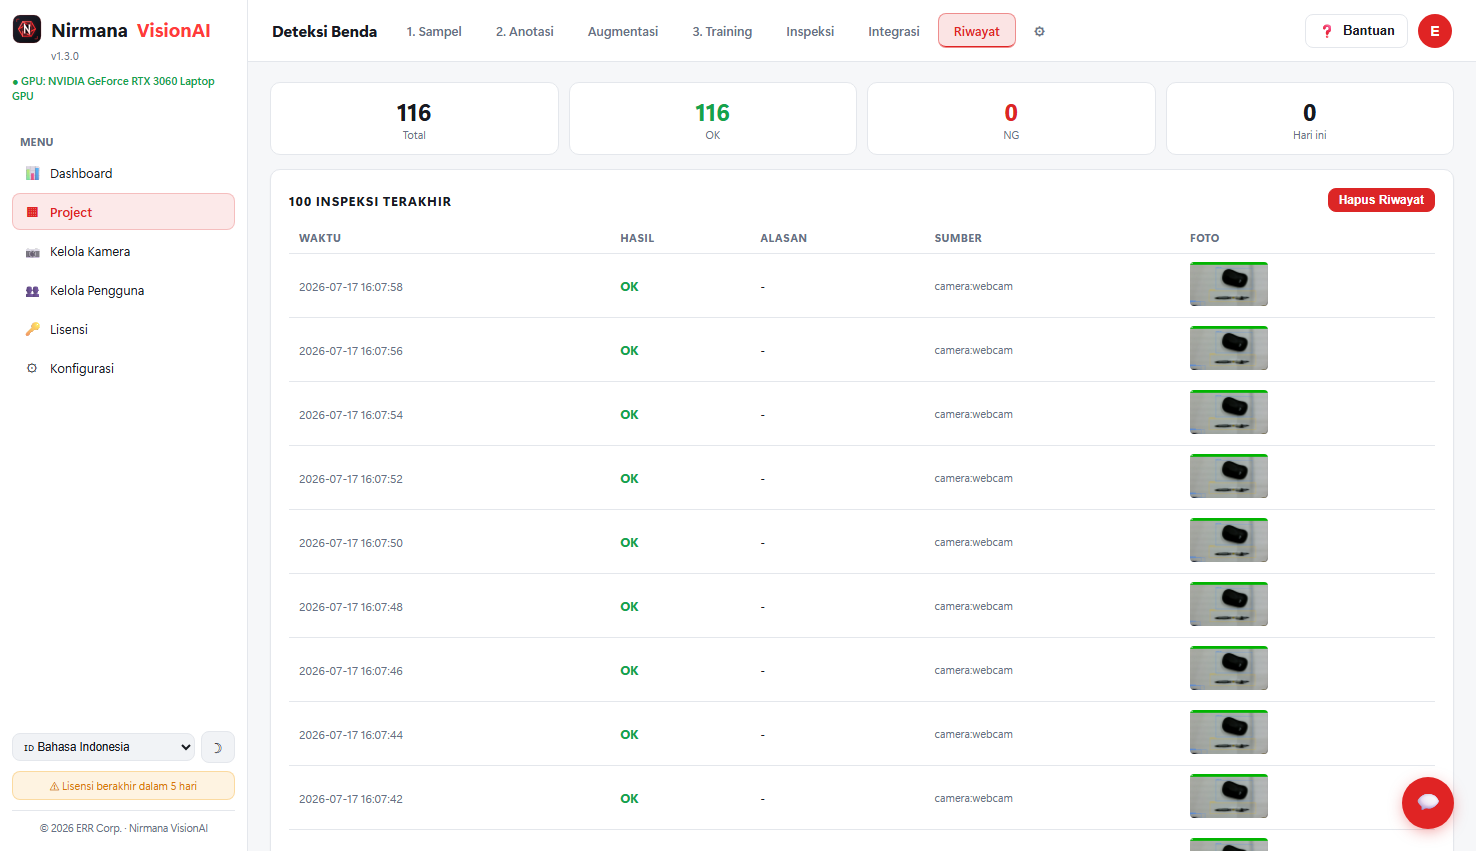Click the version label v1.3.0
1476x851 pixels.
pos(65,56)
